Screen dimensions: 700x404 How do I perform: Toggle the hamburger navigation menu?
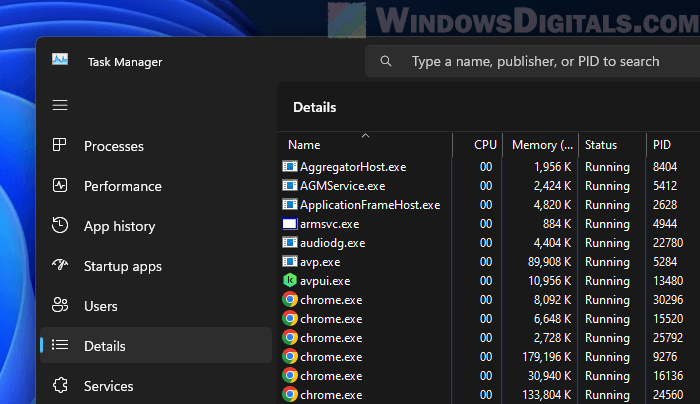click(x=60, y=105)
